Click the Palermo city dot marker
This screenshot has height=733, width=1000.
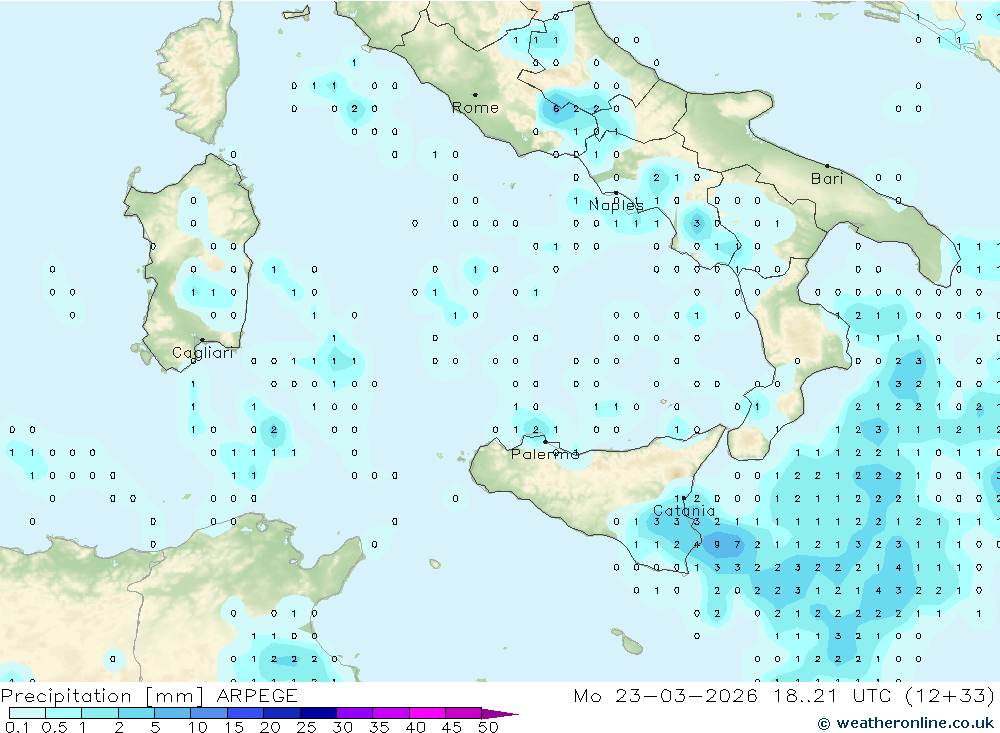point(545,441)
